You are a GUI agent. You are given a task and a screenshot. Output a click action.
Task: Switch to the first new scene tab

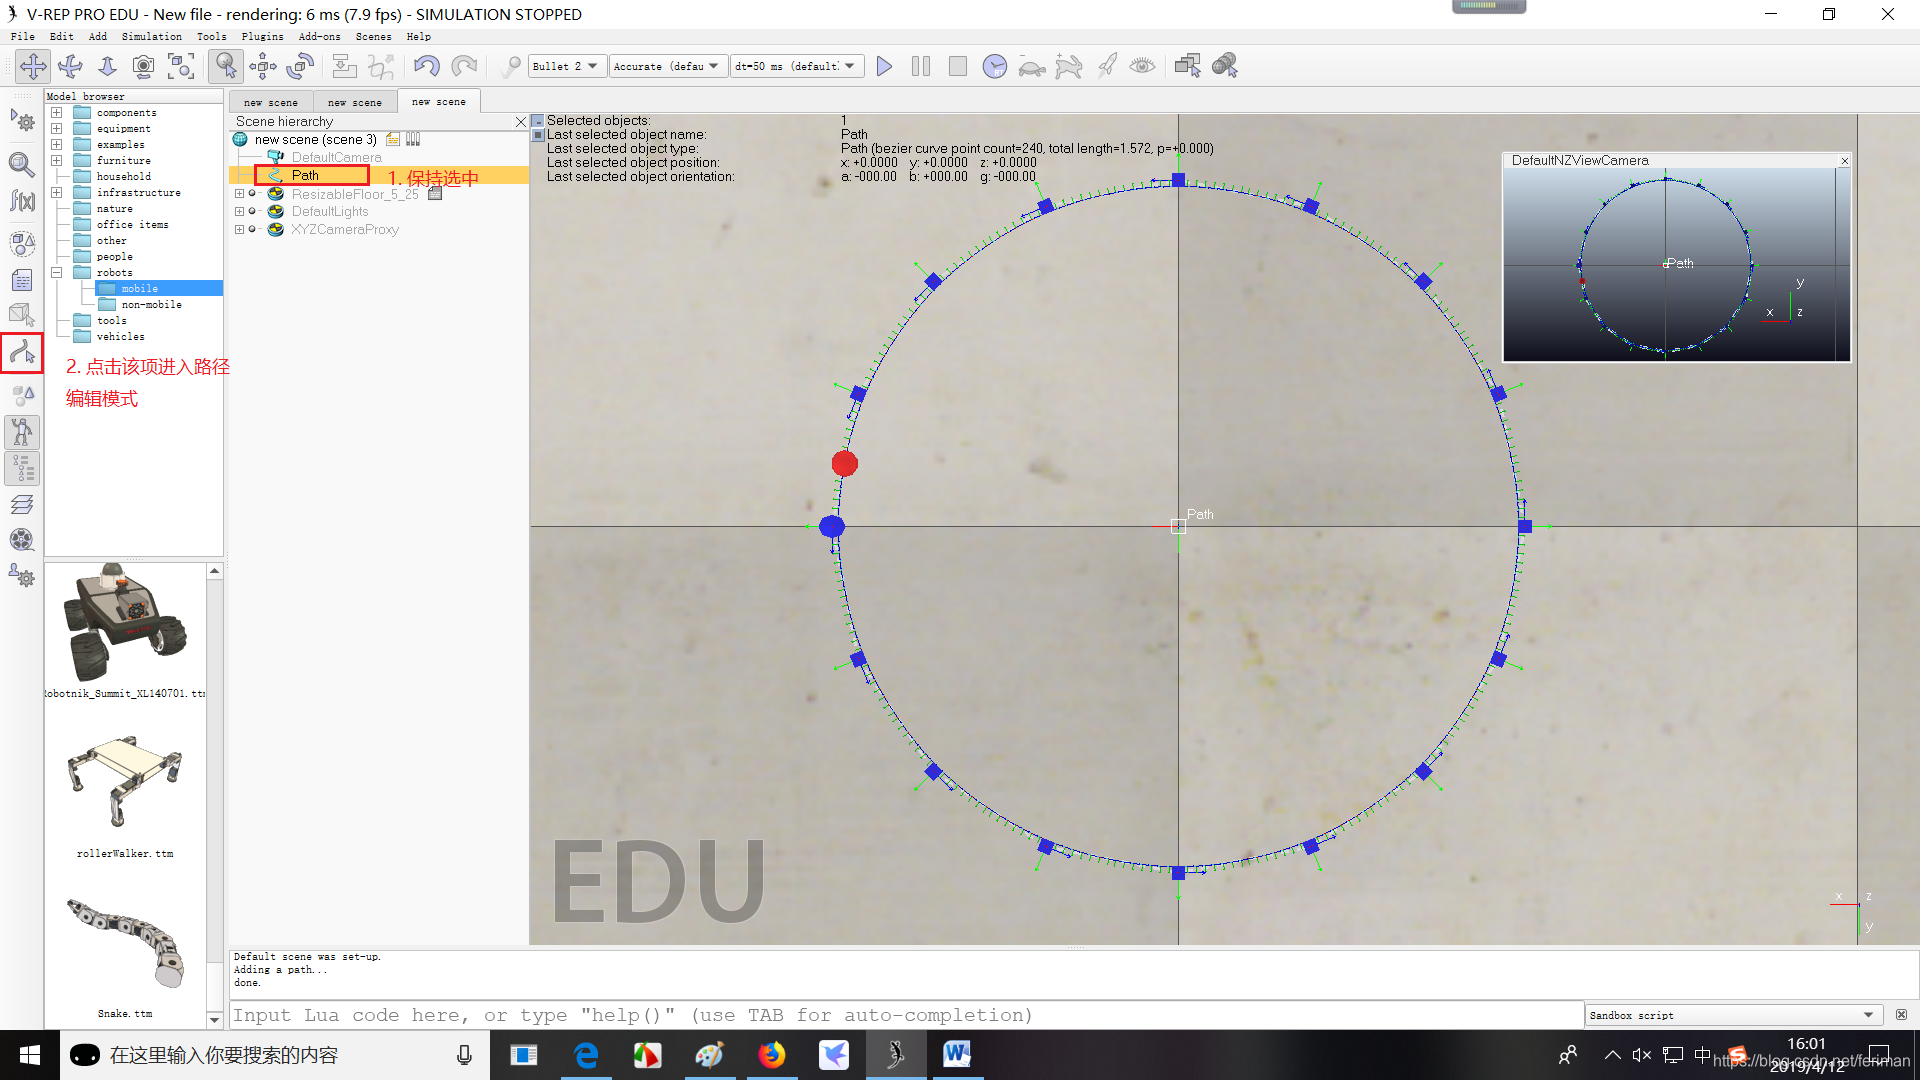coord(270,102)
